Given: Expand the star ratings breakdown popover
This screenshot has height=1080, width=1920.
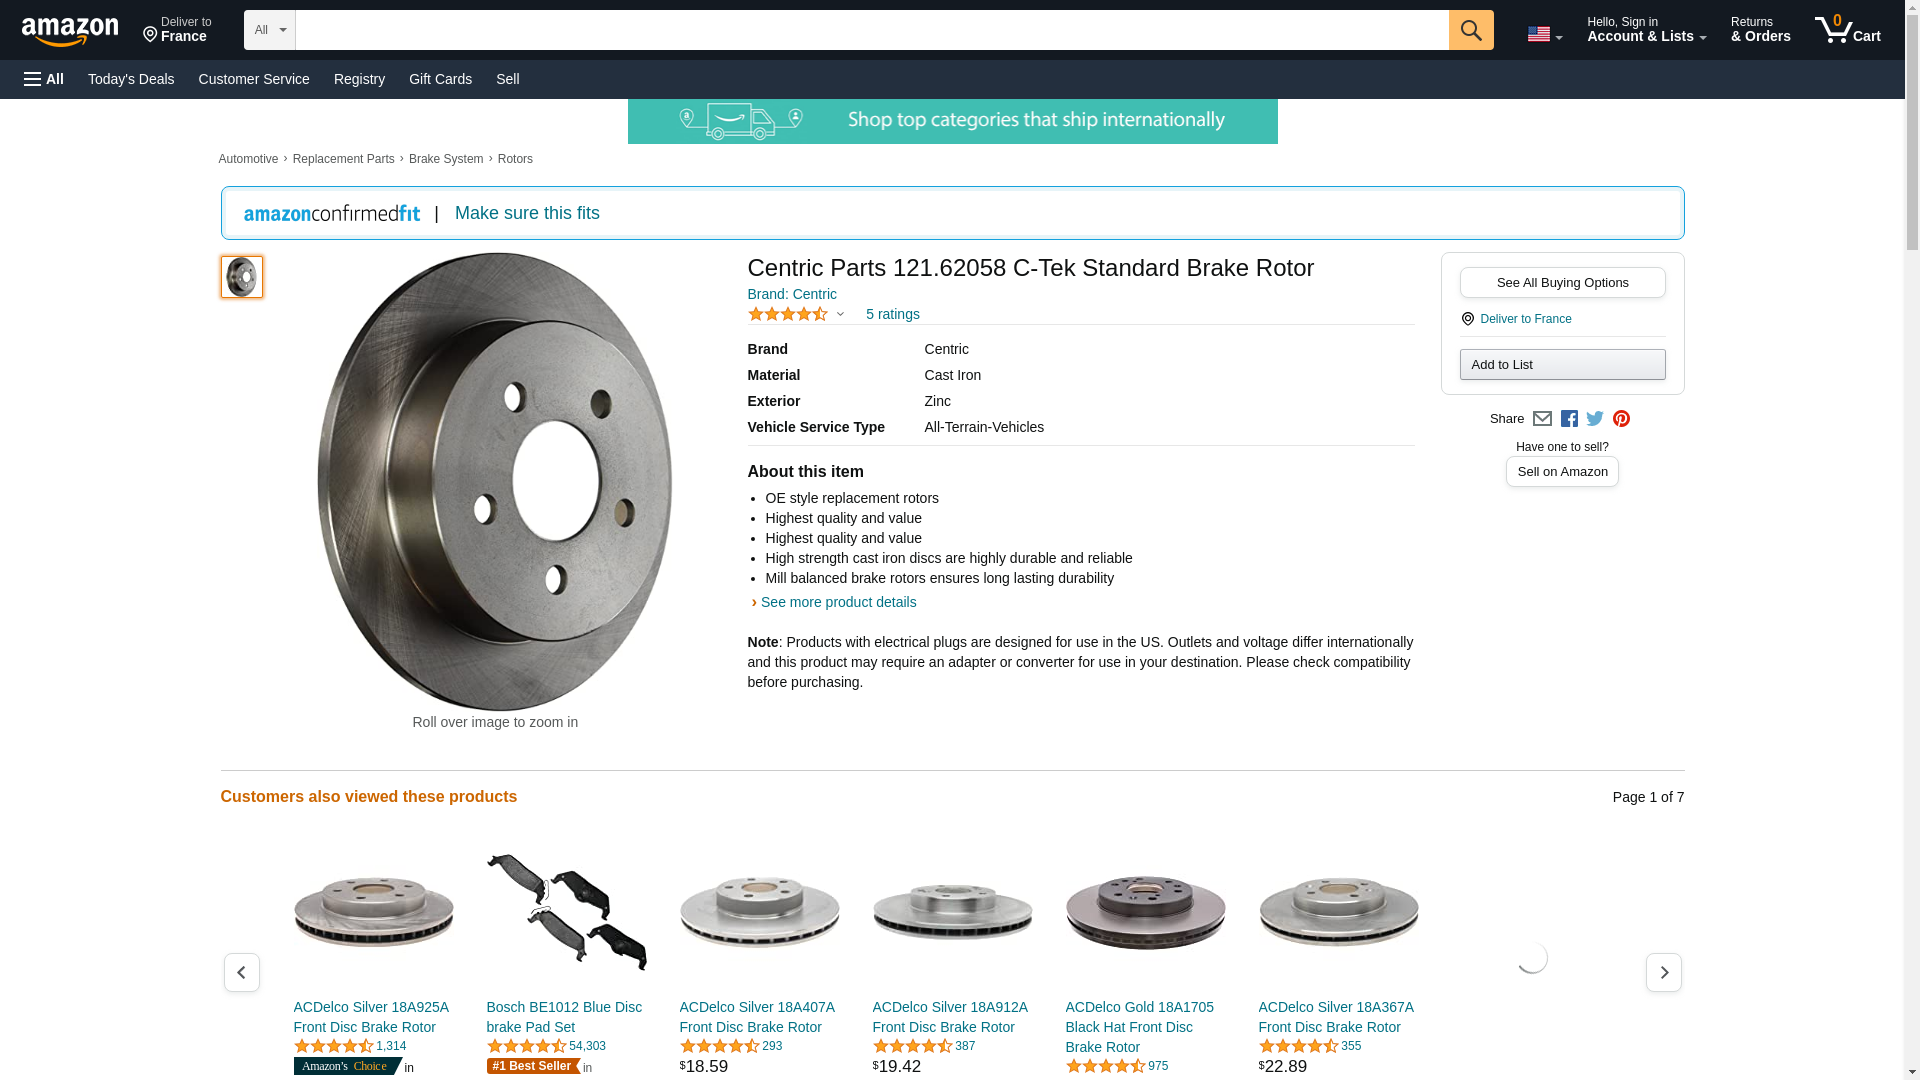Looking at the screenshot, I should point(796,314).
